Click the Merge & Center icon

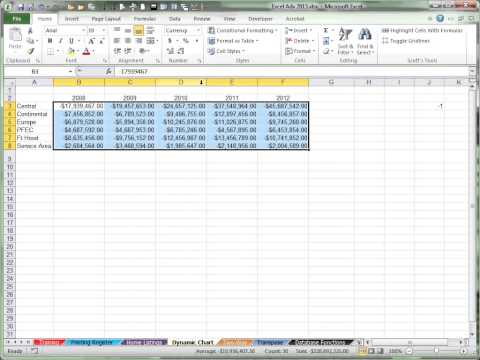(150, 41)
